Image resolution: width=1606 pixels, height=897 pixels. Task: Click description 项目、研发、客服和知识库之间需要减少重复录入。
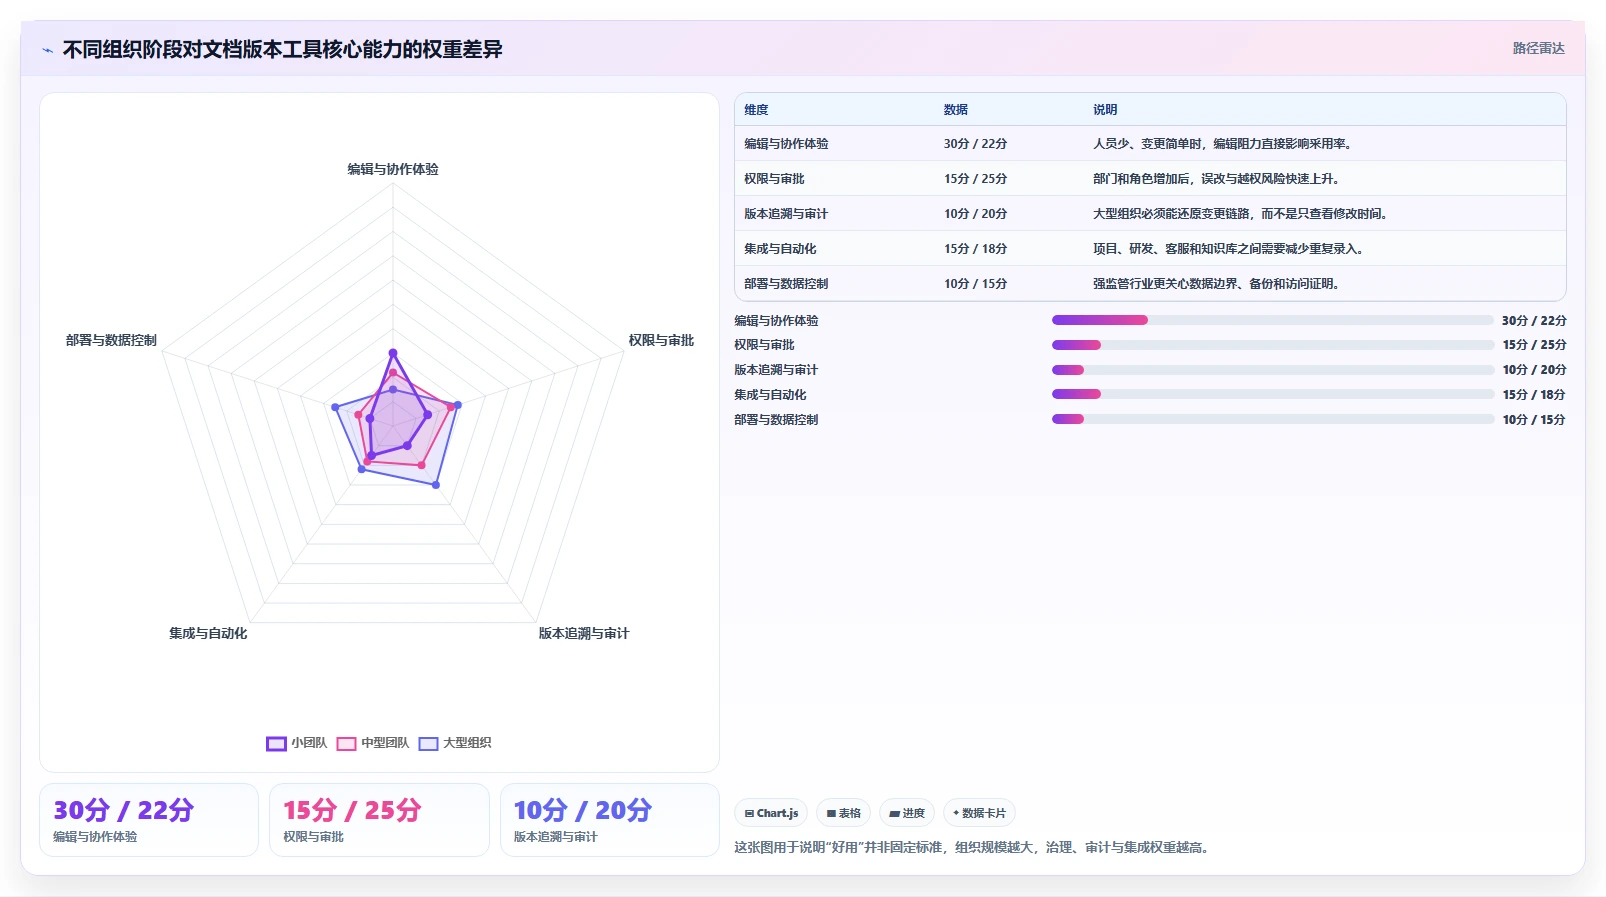tap(1230, 249)
